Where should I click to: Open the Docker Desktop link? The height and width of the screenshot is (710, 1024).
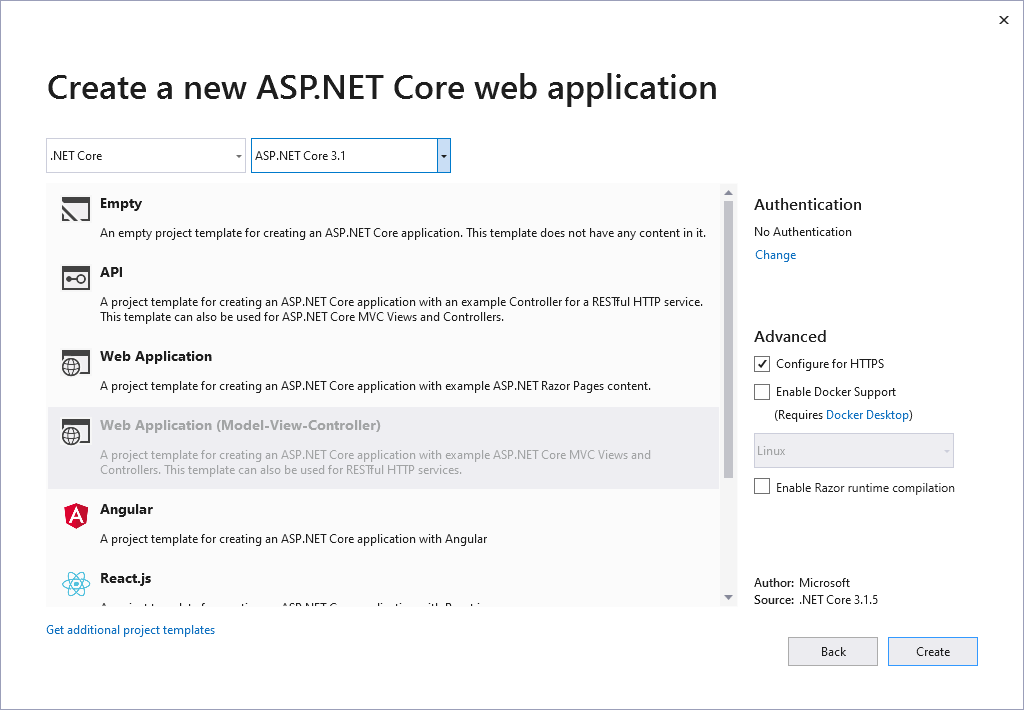pos(868,415)
